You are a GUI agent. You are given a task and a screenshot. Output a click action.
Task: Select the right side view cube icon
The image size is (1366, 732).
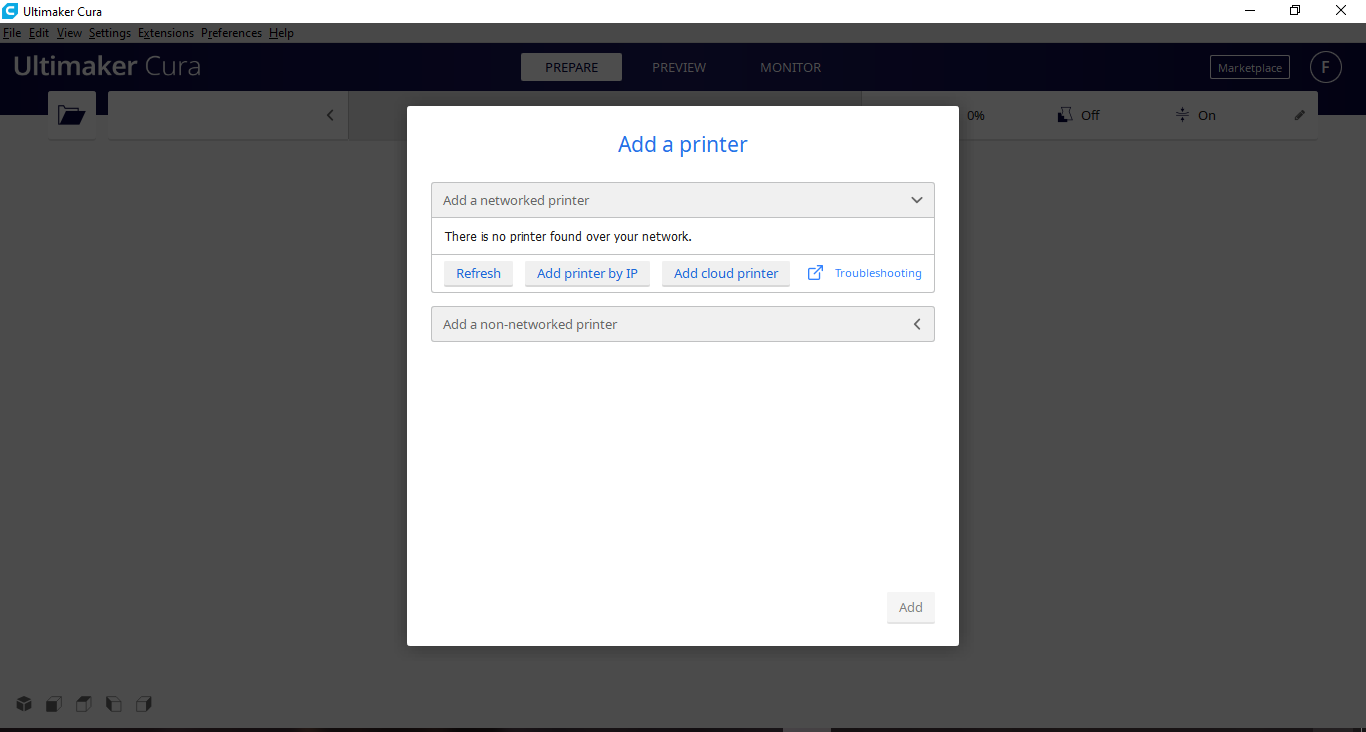pos(144,704)
